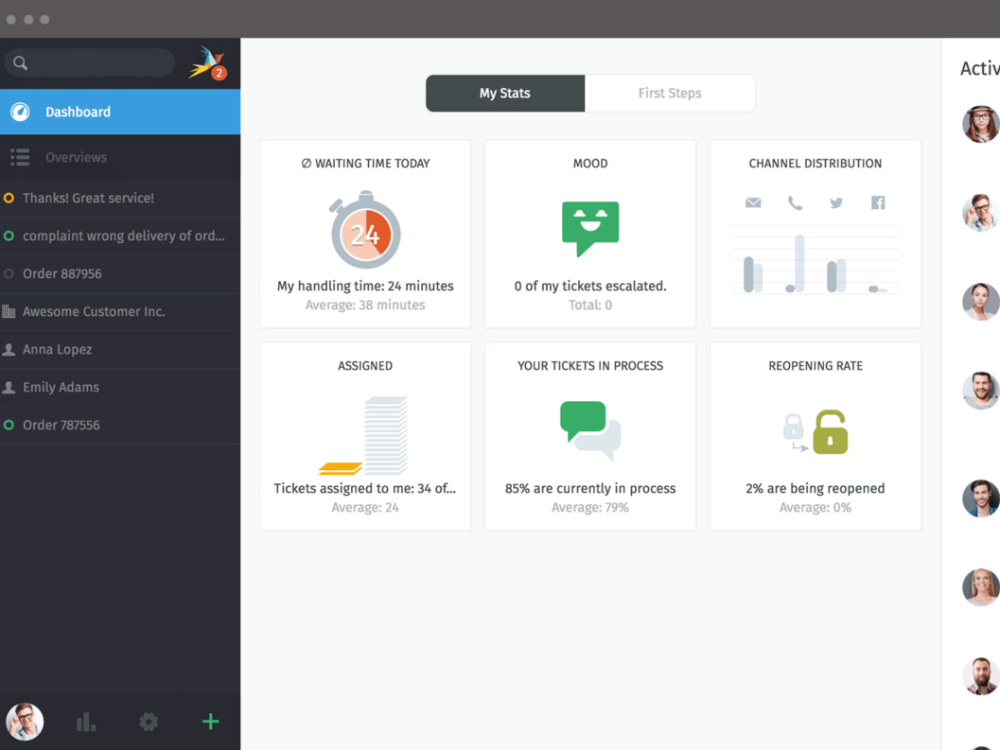Click the green chat bubbles icon
Image resolution: width=1000 pixels, height=750 pixels.
(590, 430)
